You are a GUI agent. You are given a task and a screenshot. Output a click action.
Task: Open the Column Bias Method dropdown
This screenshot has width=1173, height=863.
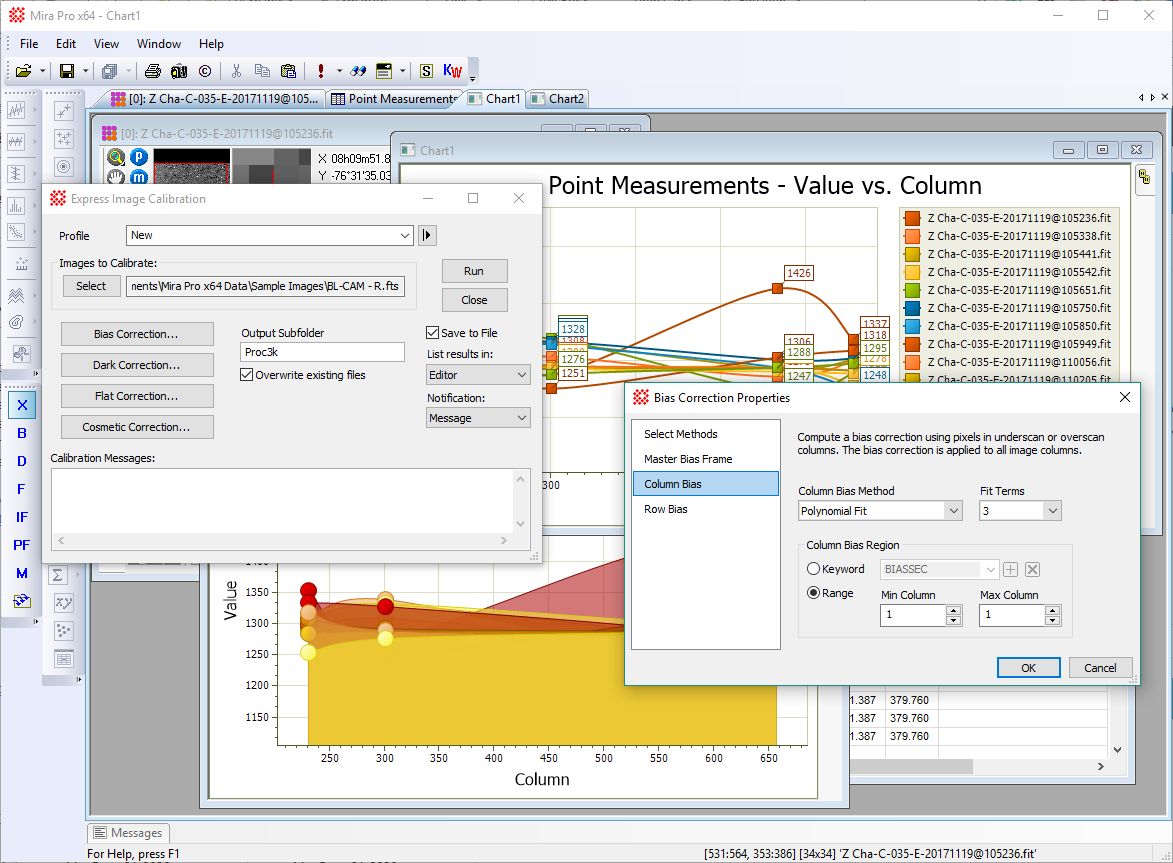click(x=880, y=511)
